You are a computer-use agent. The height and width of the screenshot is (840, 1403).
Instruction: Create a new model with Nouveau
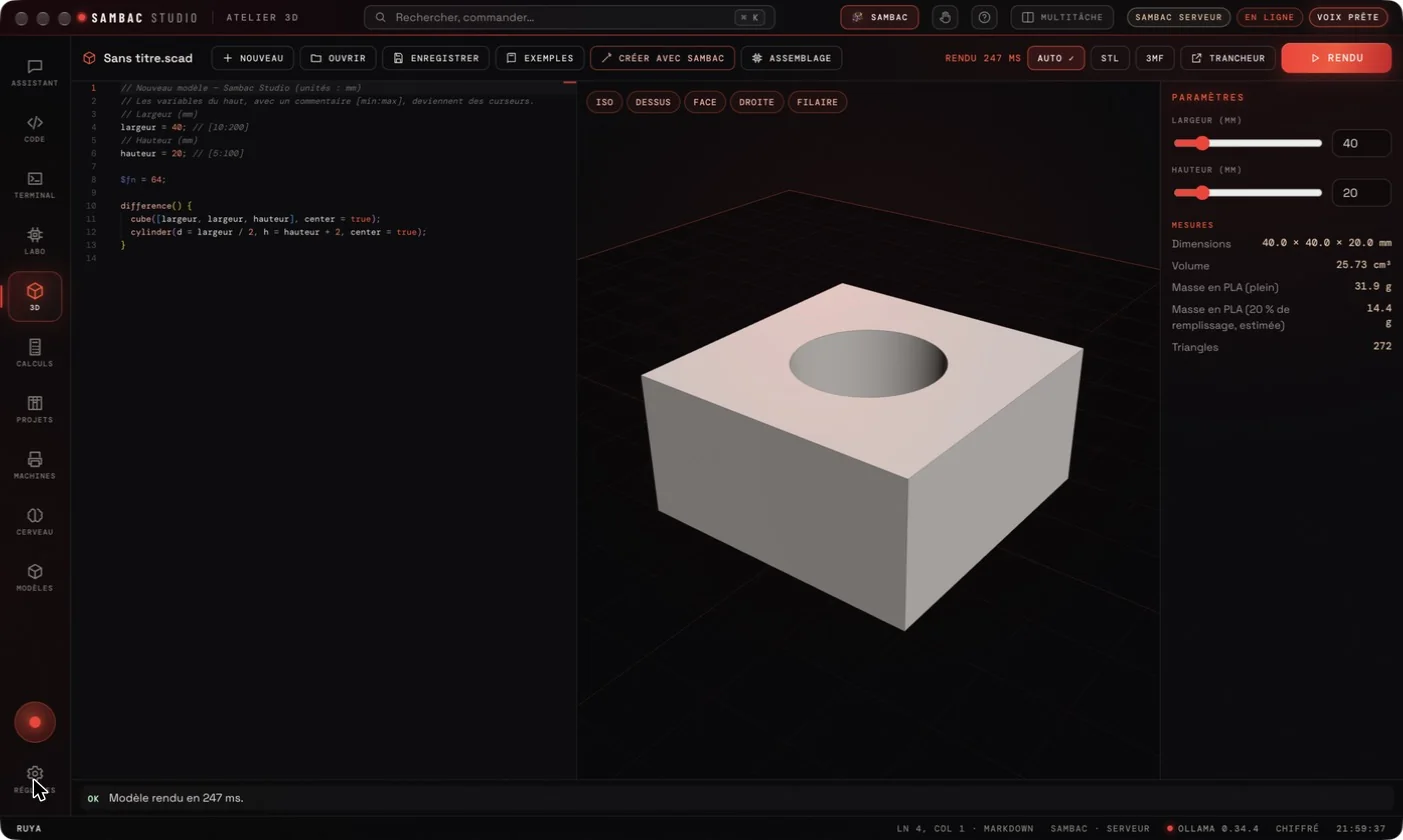tap(253, 58)
